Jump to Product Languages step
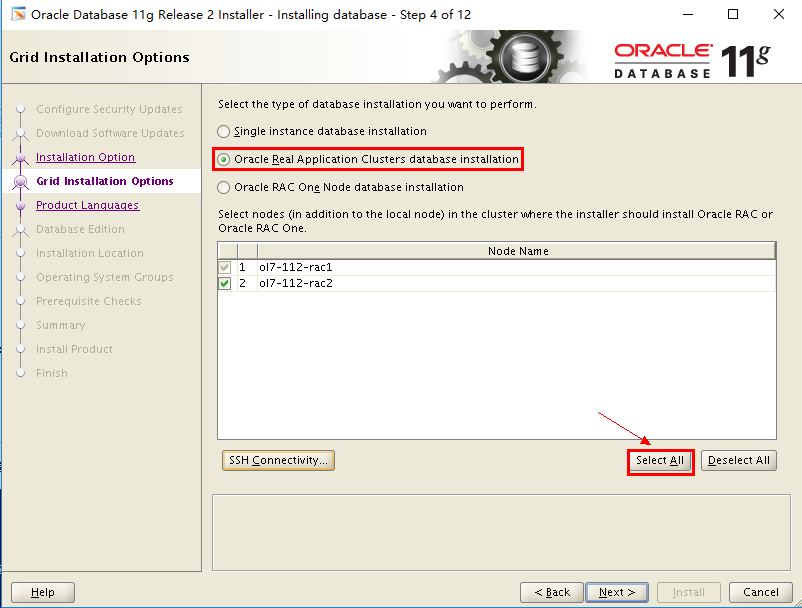Screen dimensions: 802x608 point(87,205)
